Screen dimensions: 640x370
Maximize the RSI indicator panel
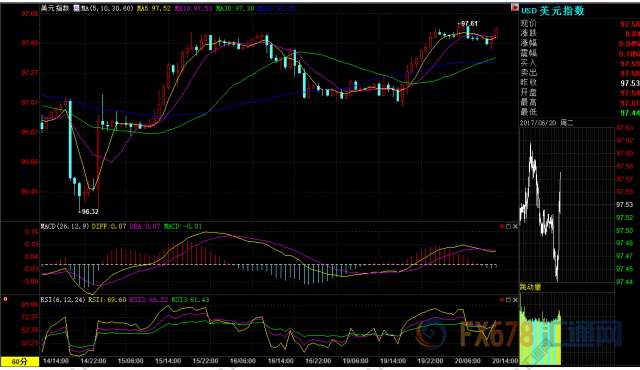[508, 300]
